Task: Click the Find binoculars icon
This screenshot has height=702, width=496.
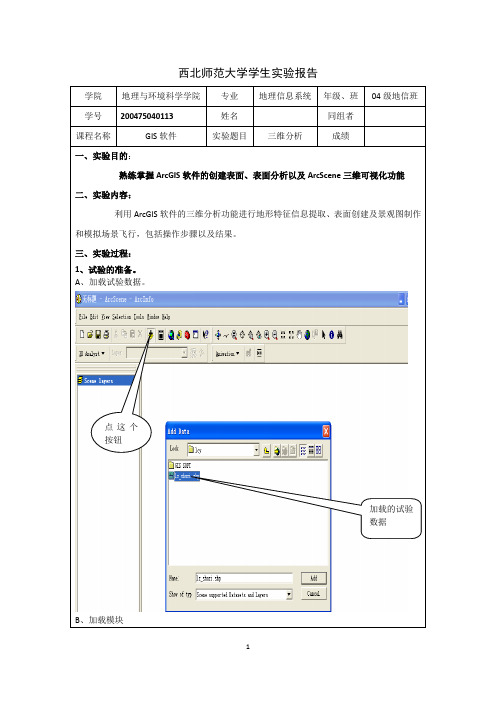Action: click(x=339, y=334)
